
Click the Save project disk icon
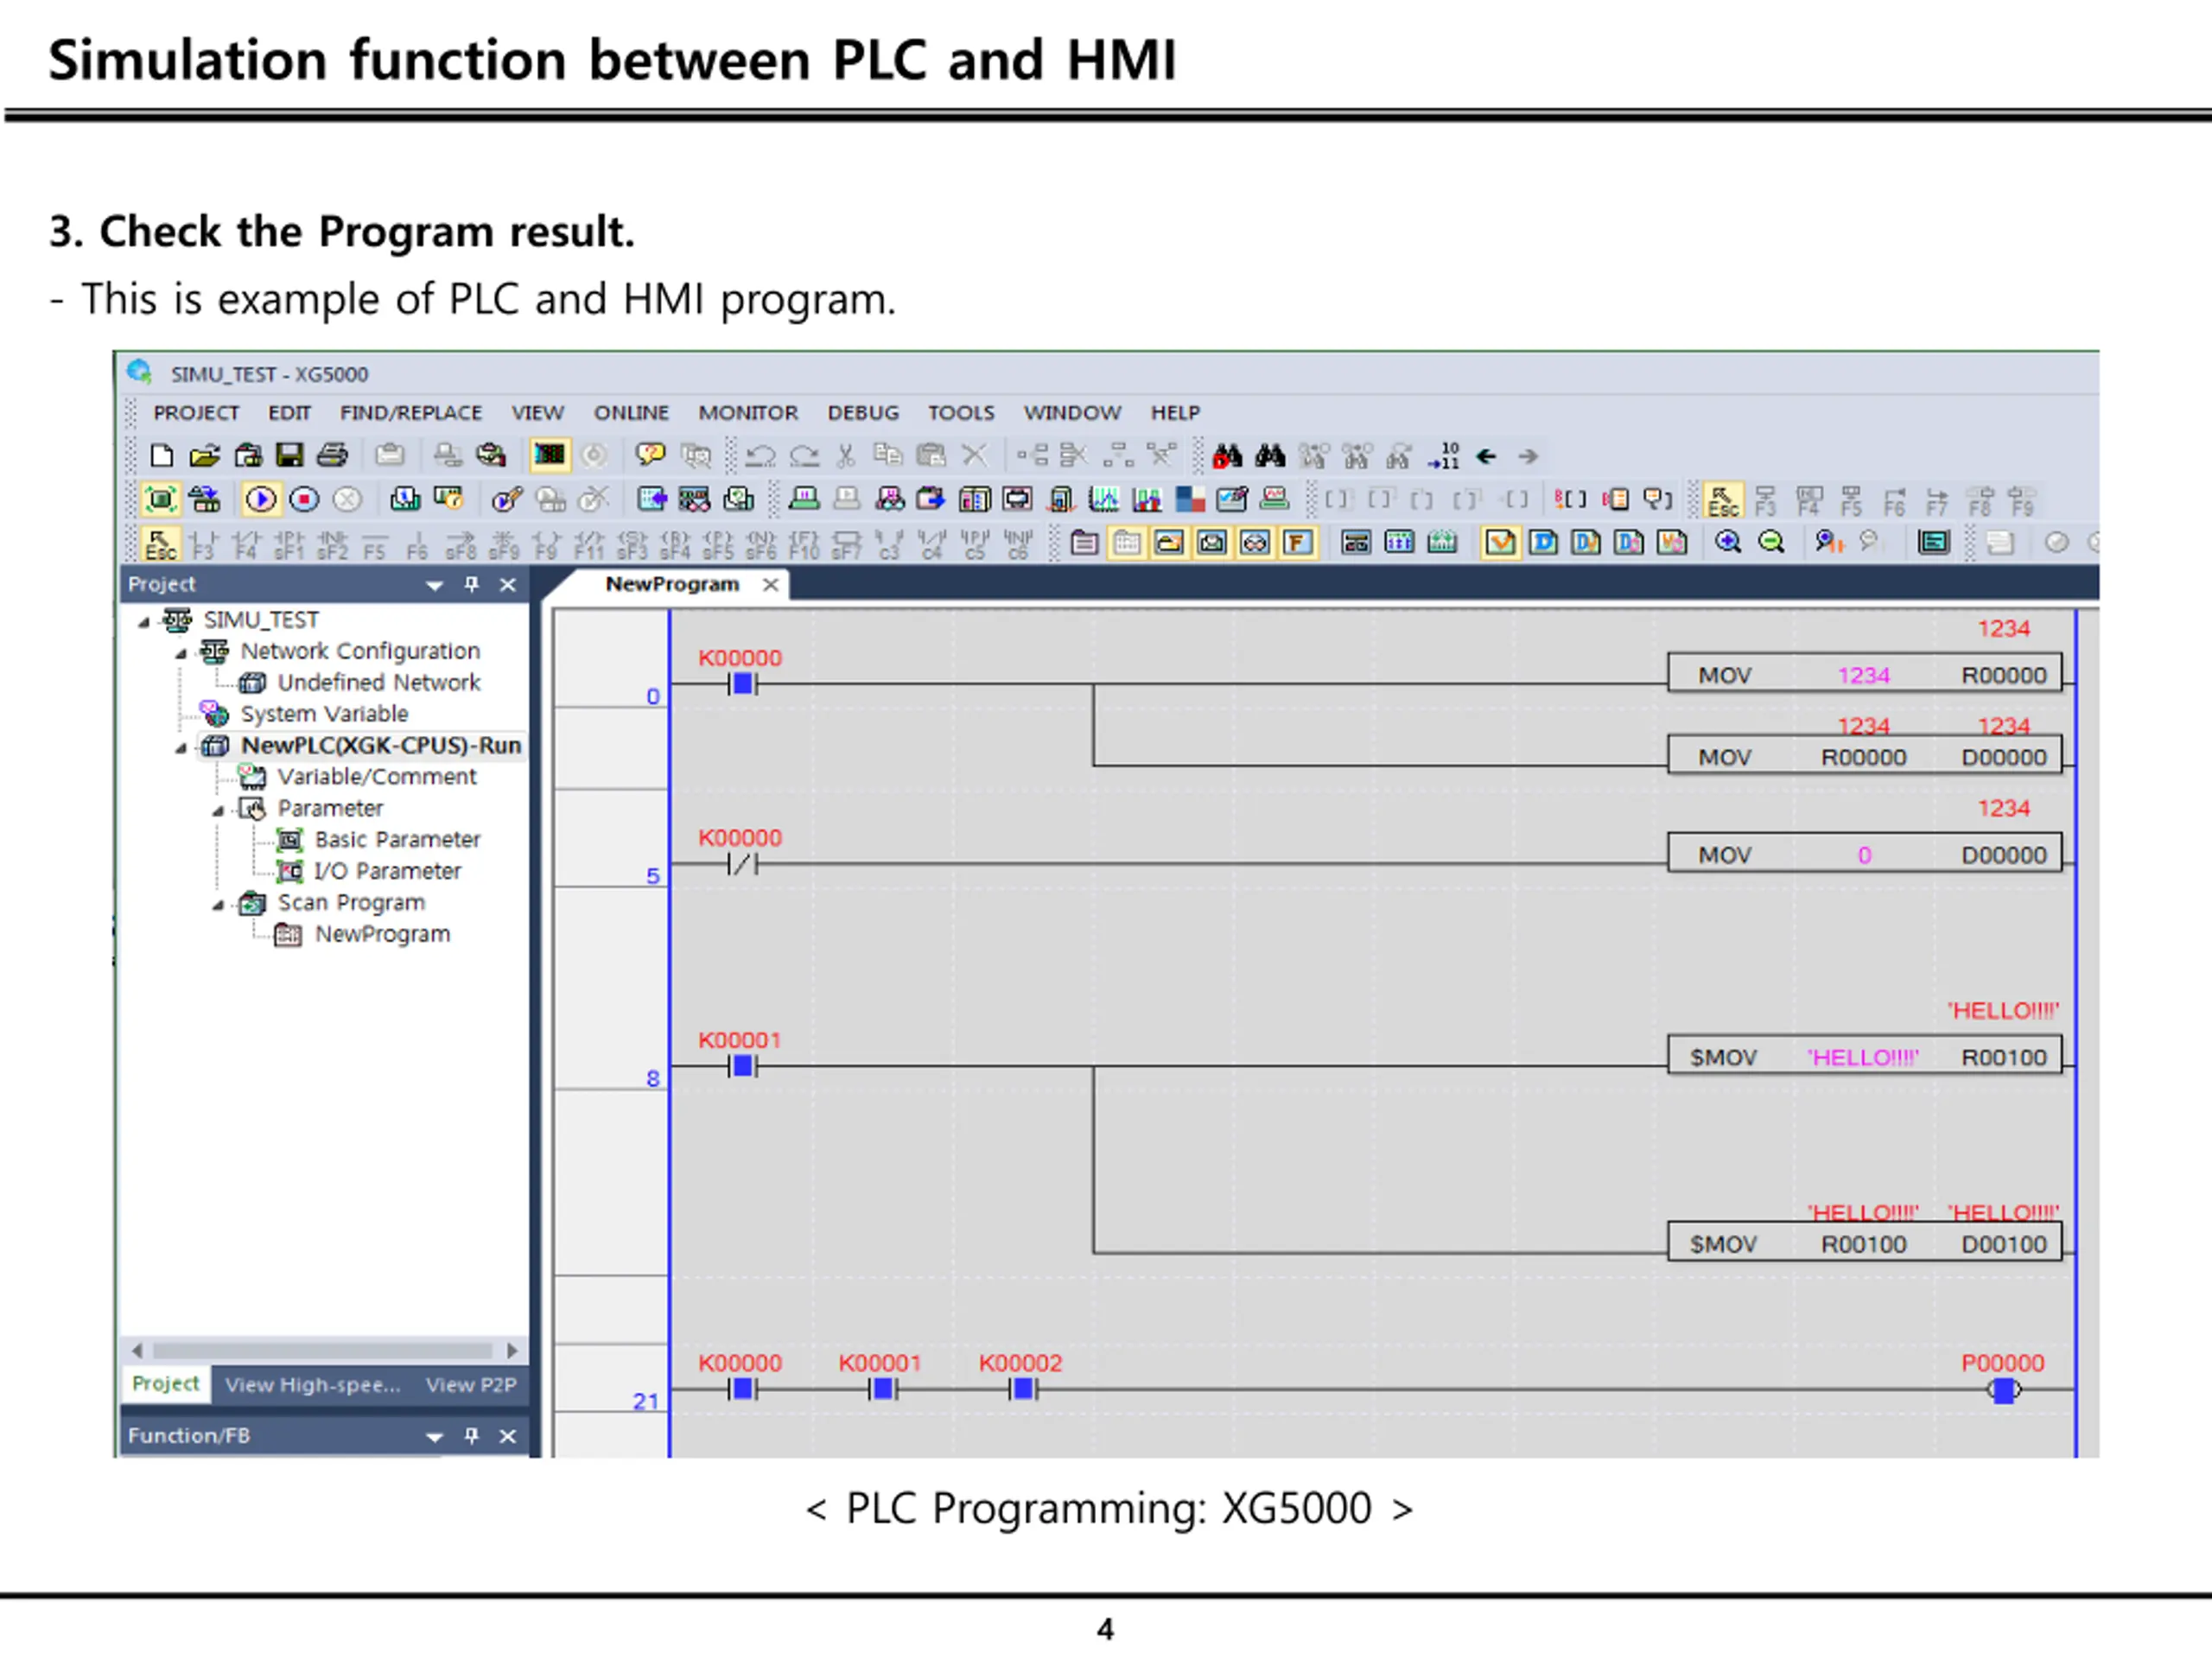tap(290, 456)
